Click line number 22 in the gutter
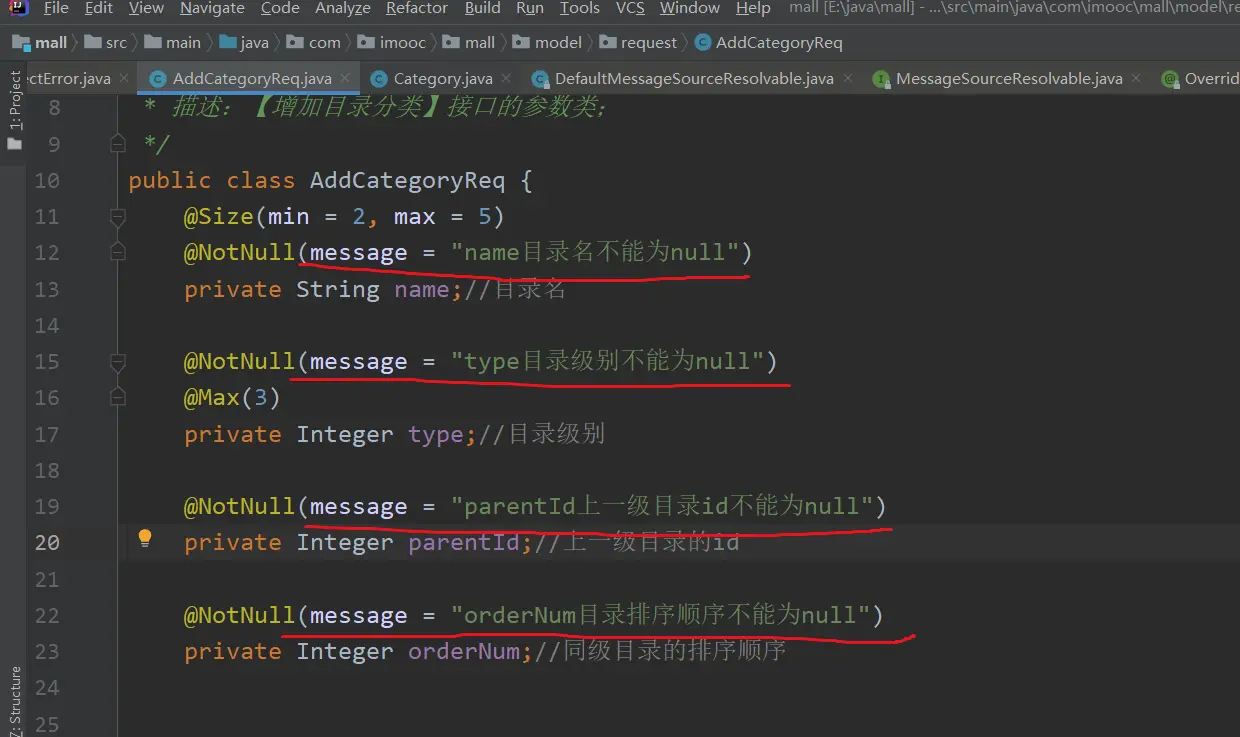The width and height of the screenshot is (1240, 737). coord(47,615)
